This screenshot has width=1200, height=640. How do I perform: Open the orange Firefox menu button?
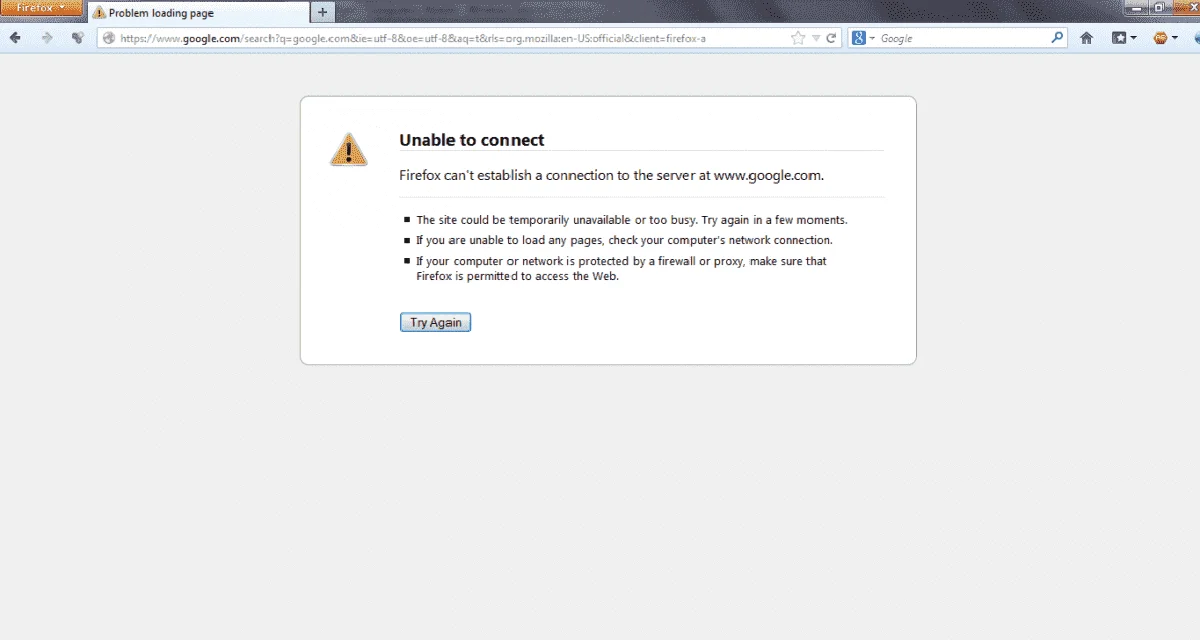point(41,8)
